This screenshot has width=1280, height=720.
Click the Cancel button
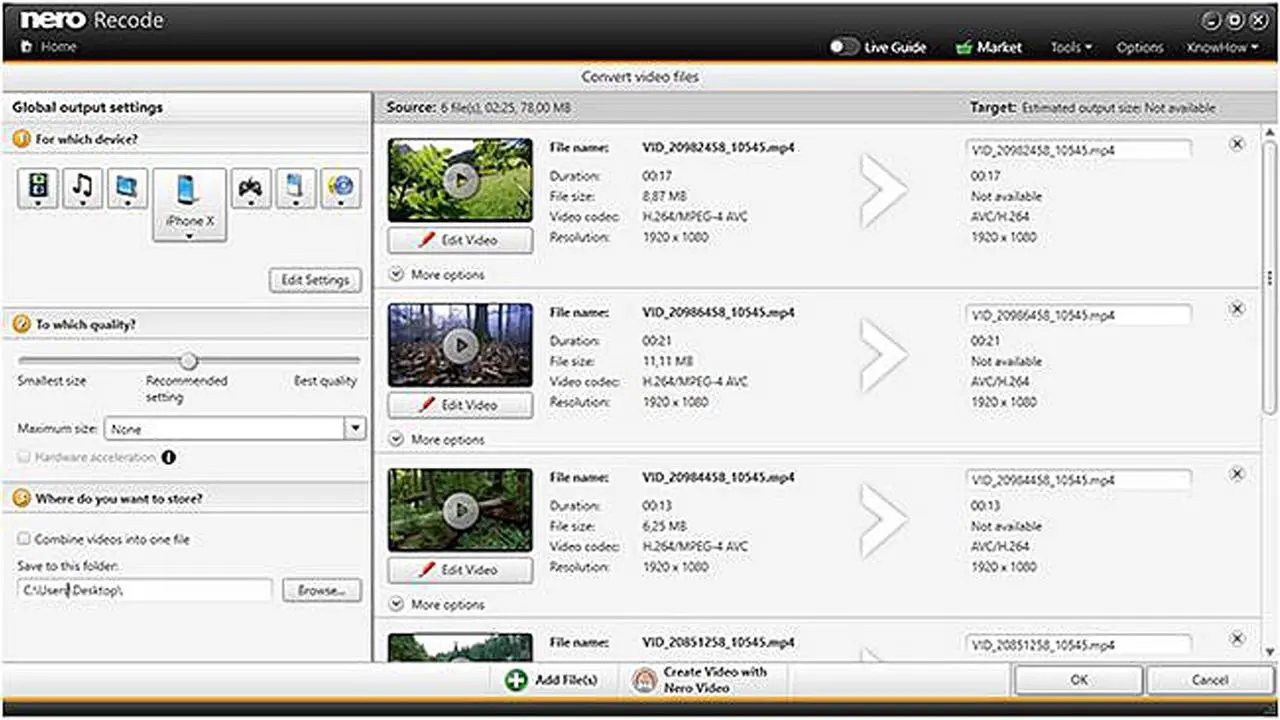pyautogui.click(x=1210, y=680)
